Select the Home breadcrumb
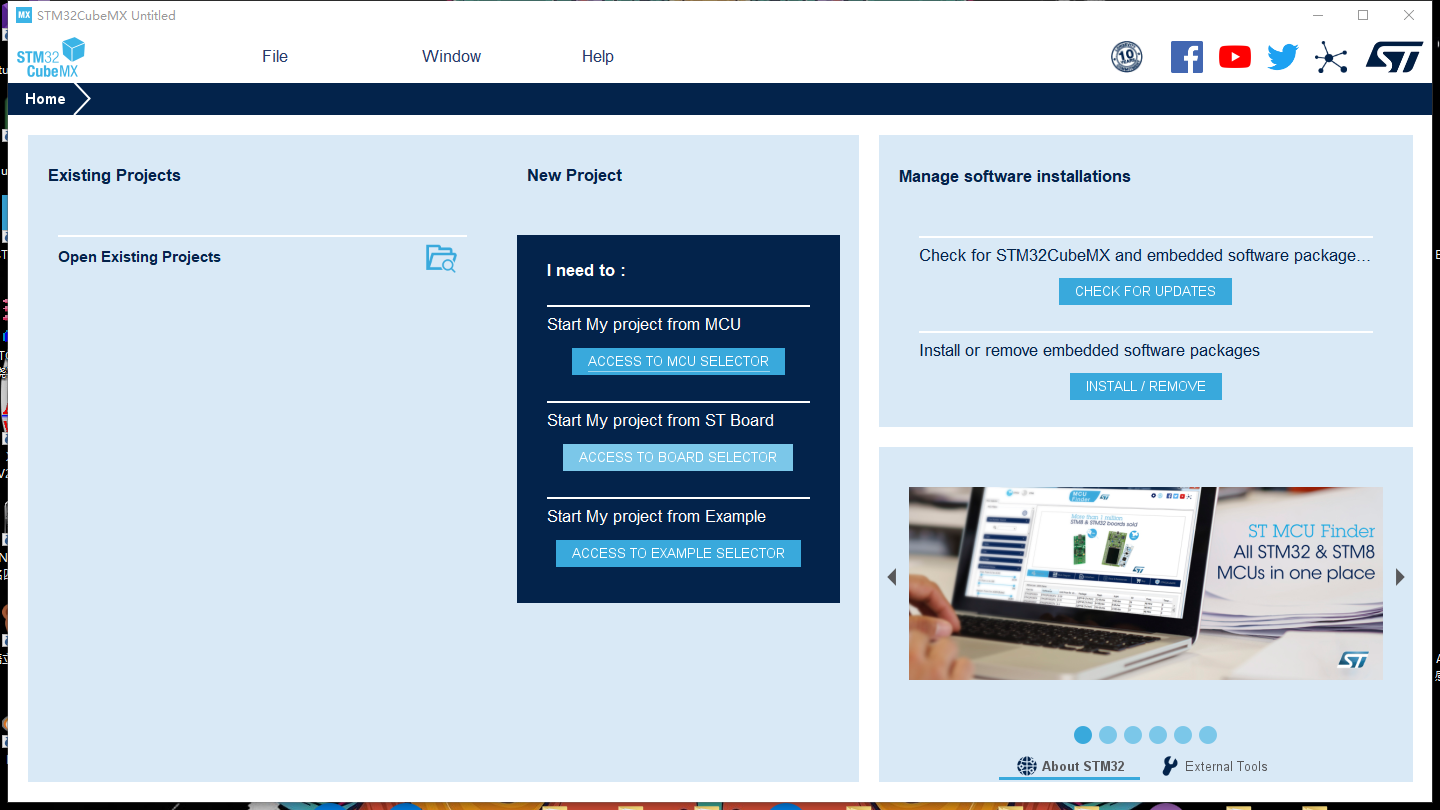The width and height of the screenshot is (1440, 810). click(x=45, y=99)
